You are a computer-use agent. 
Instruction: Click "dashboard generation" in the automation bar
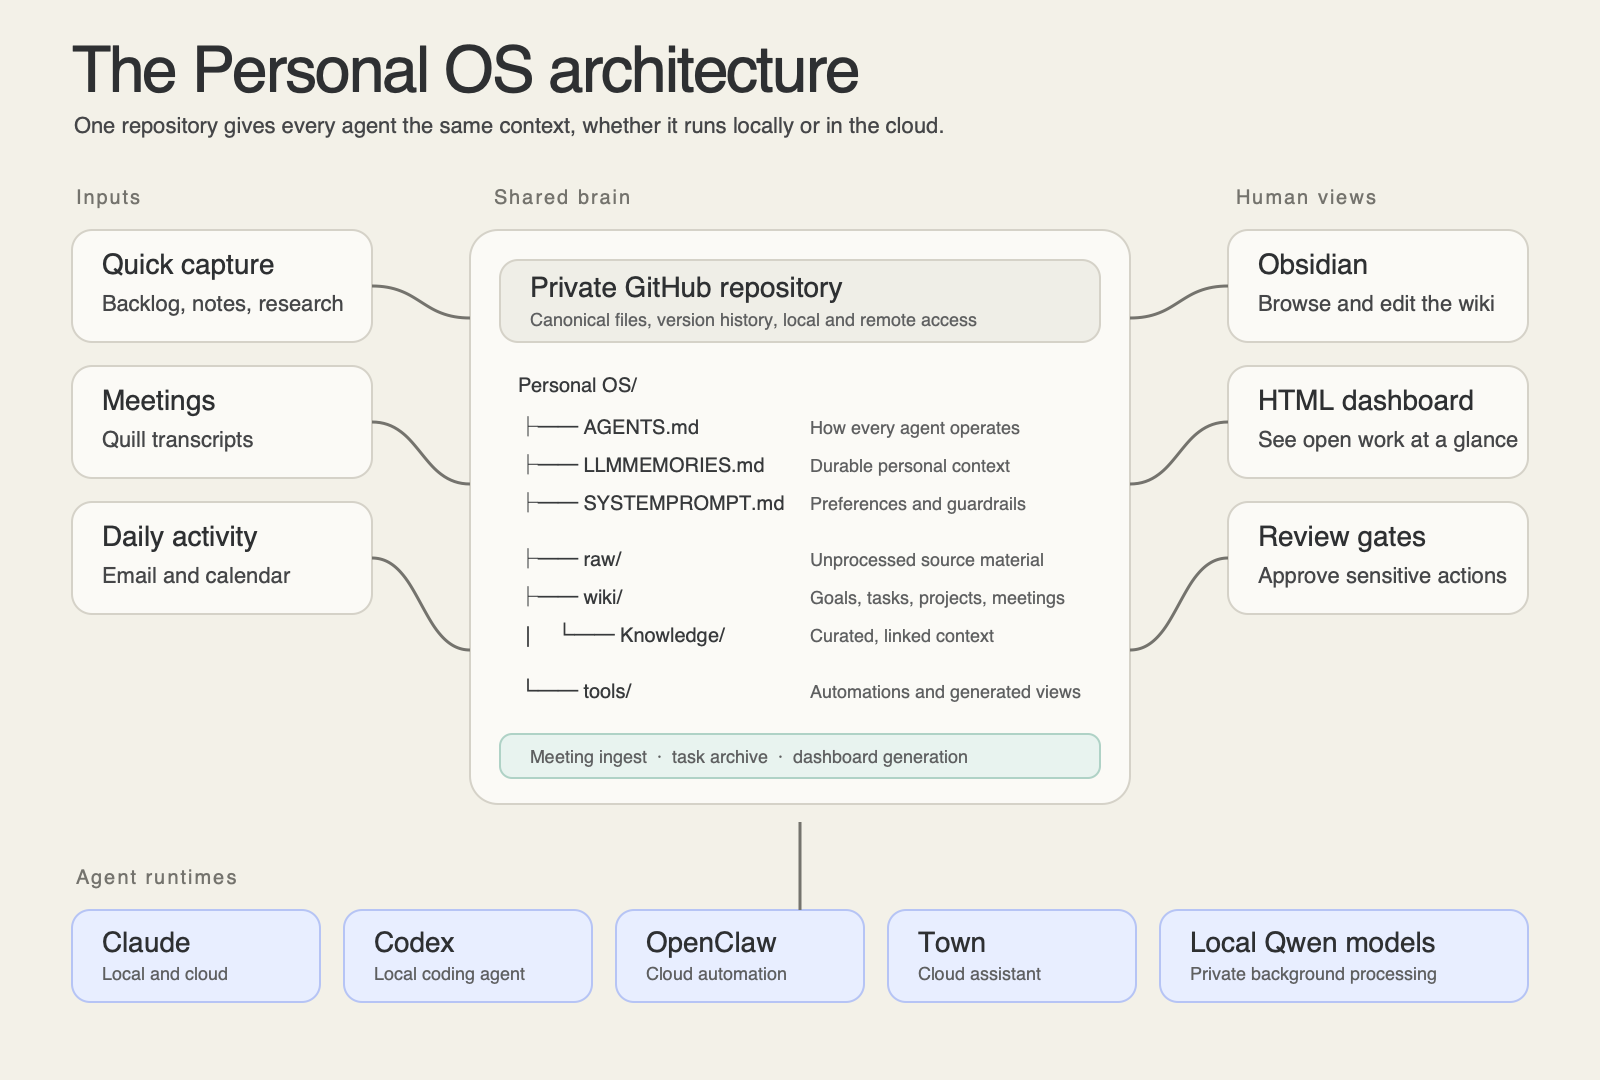point(880,757)
